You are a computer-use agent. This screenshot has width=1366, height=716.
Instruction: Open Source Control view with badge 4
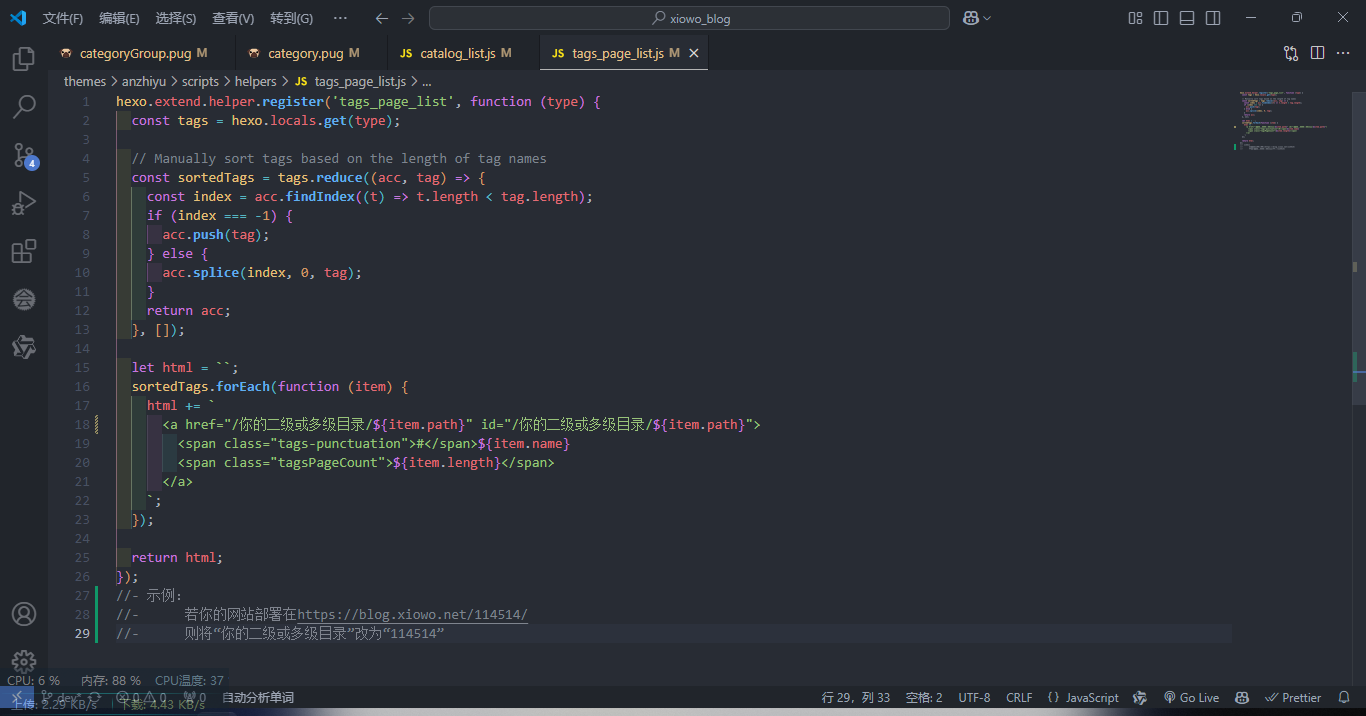[24, 155]
